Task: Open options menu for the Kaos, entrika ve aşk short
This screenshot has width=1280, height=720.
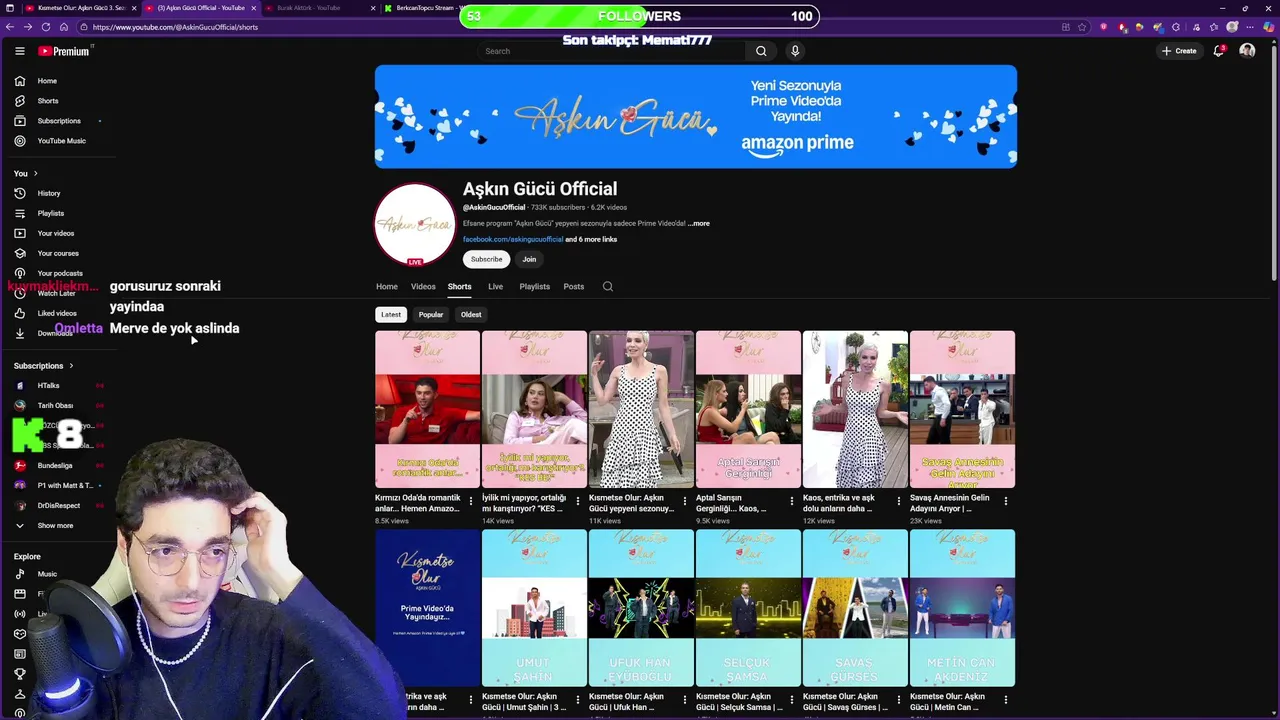Action: click(x=899, y=501)
